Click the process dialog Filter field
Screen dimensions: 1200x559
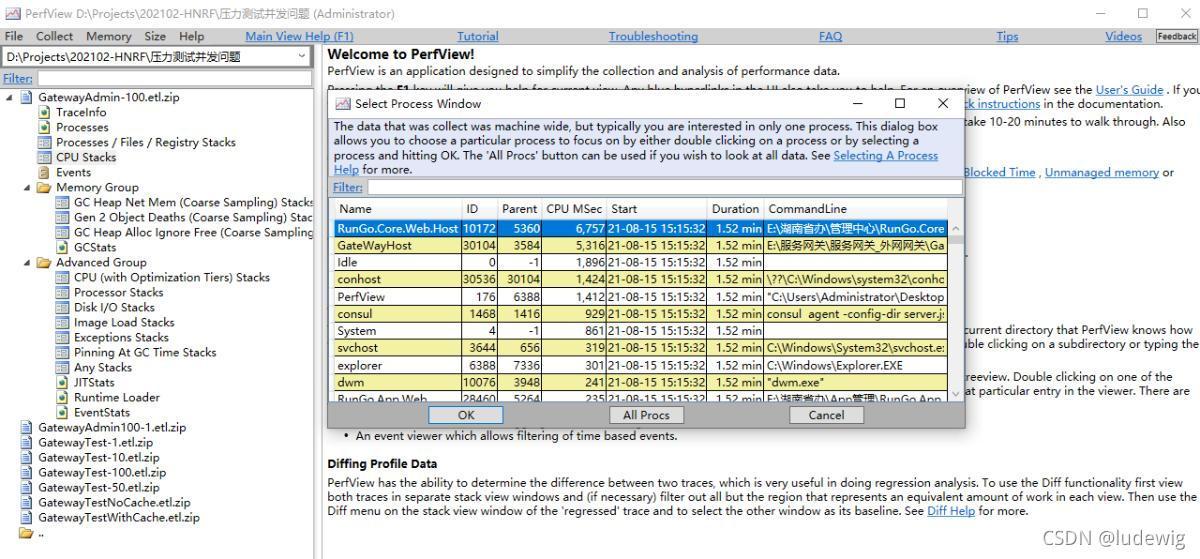[664, 187]
